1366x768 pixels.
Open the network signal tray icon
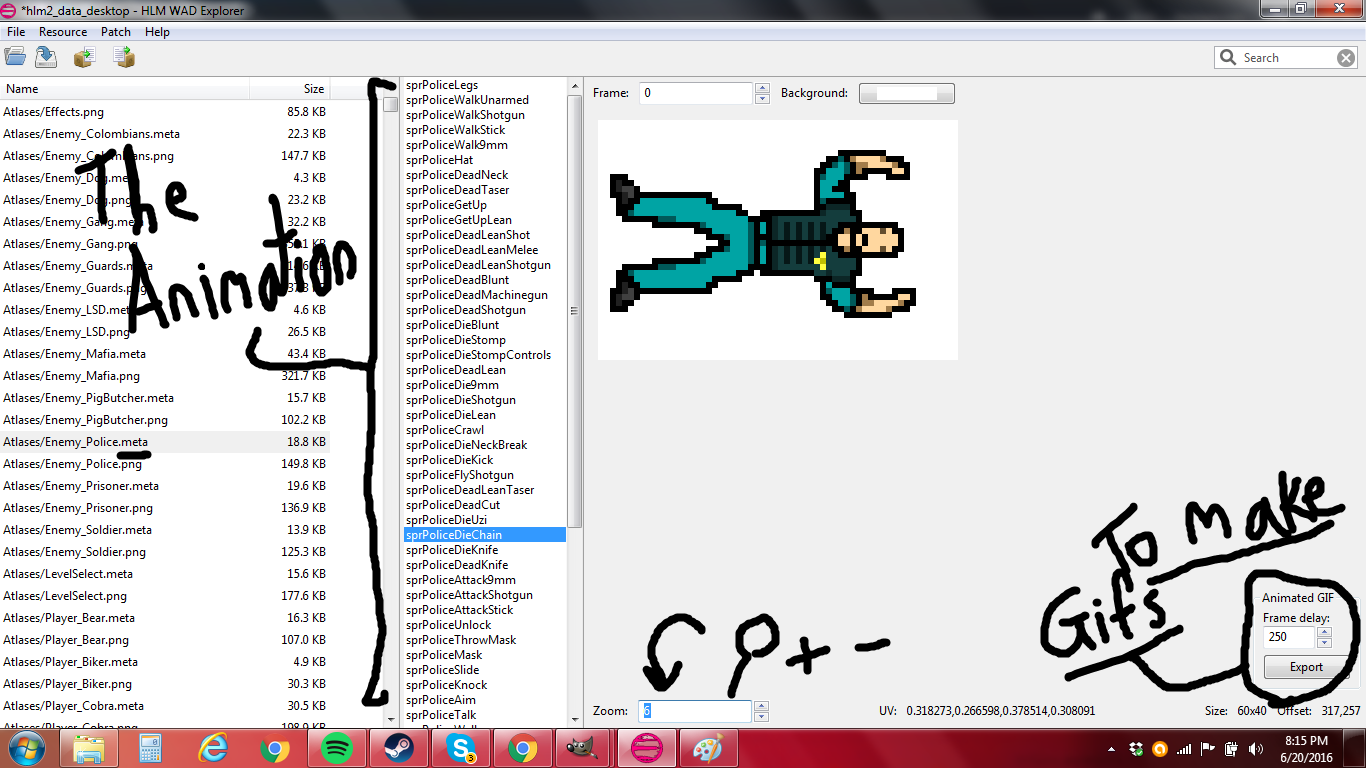(x=1184, y=748)
